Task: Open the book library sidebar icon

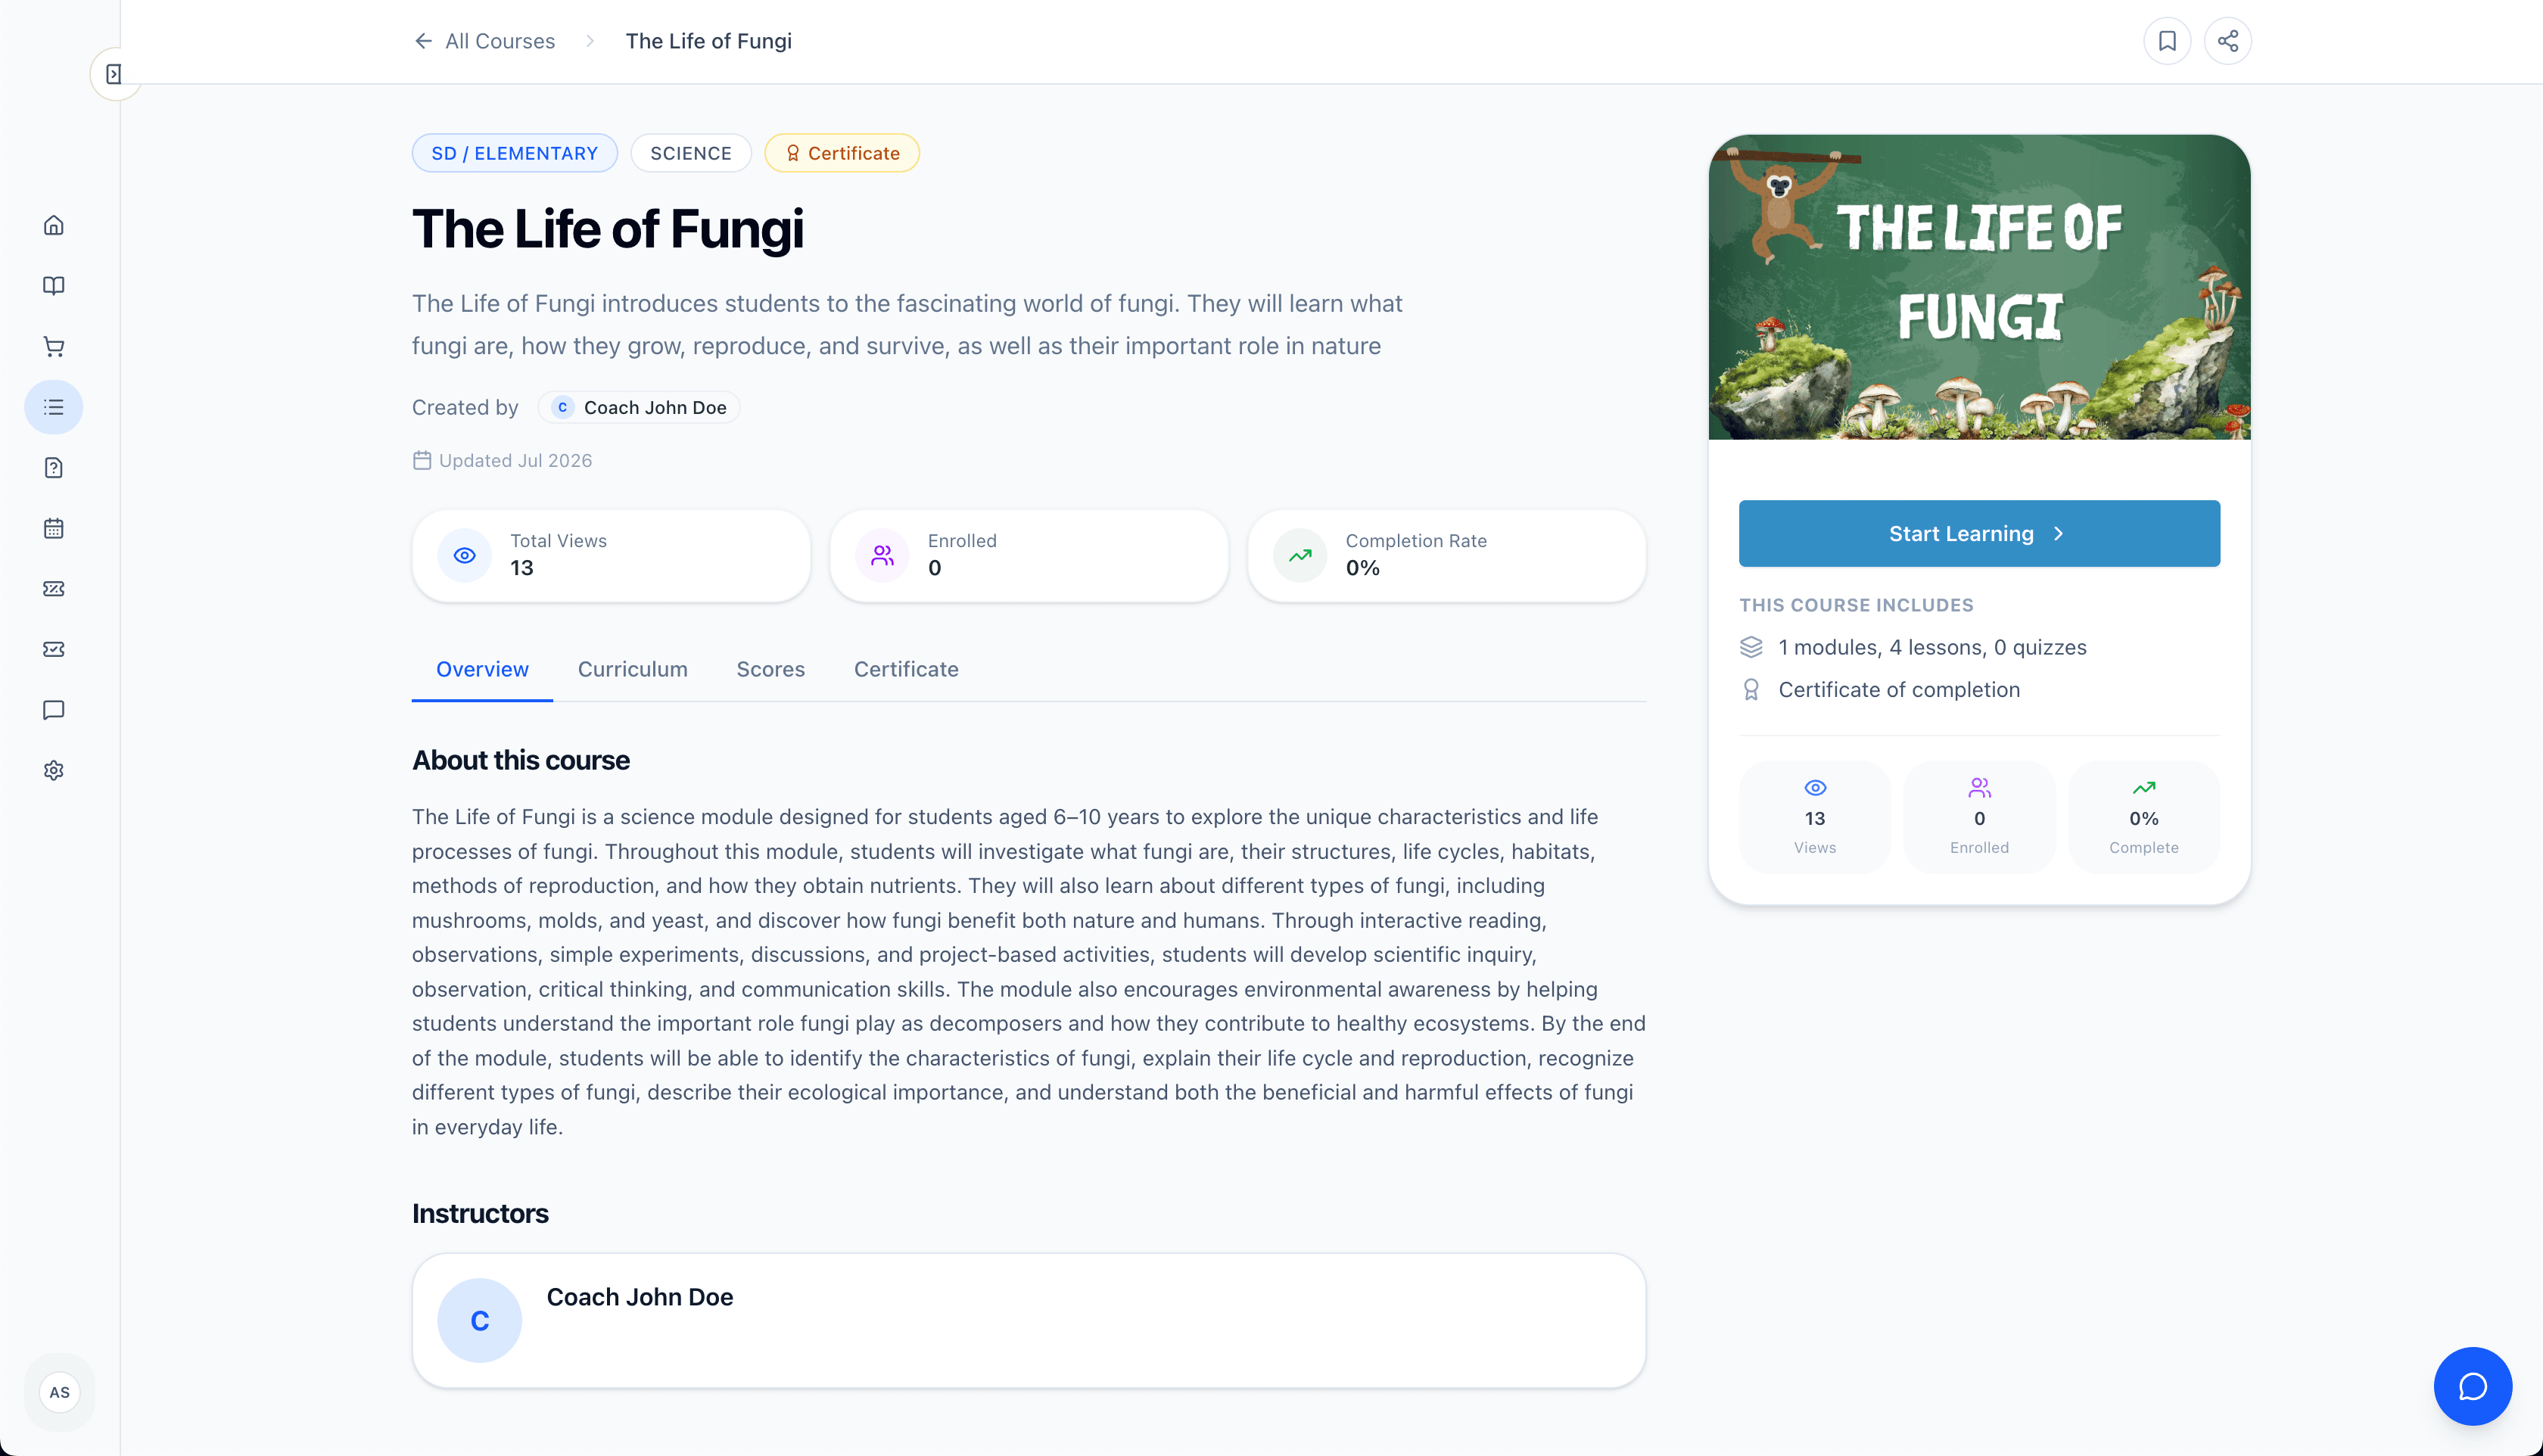Action: pos(54,286)
